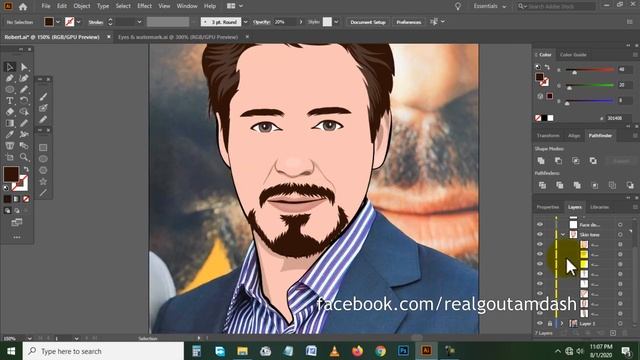Target Layer 1 circle

coord(620,323)
